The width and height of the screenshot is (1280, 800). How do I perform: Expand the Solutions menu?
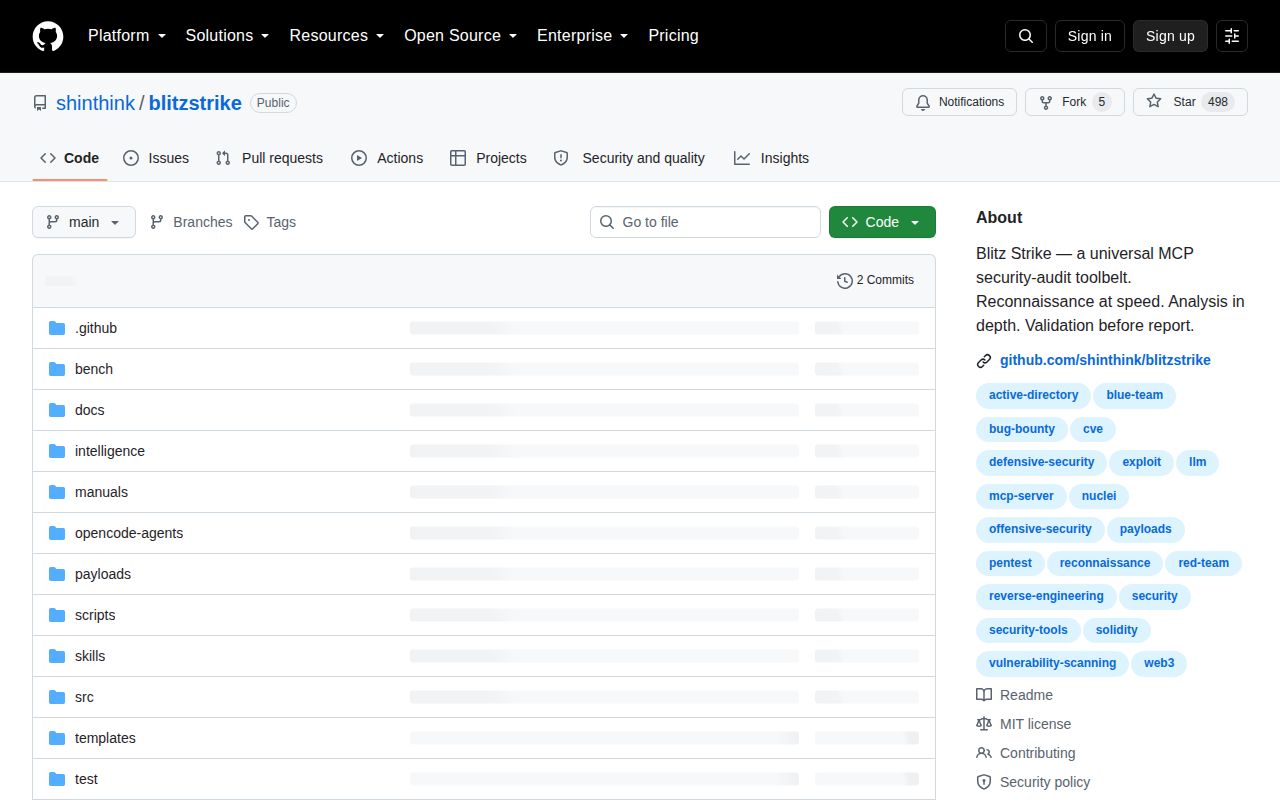tap(227, 36)
